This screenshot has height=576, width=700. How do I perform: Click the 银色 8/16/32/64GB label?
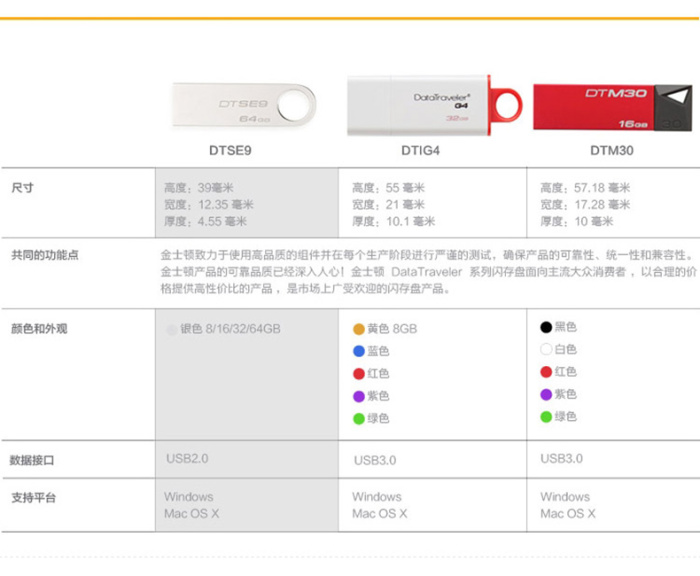(x=230, y=329)
